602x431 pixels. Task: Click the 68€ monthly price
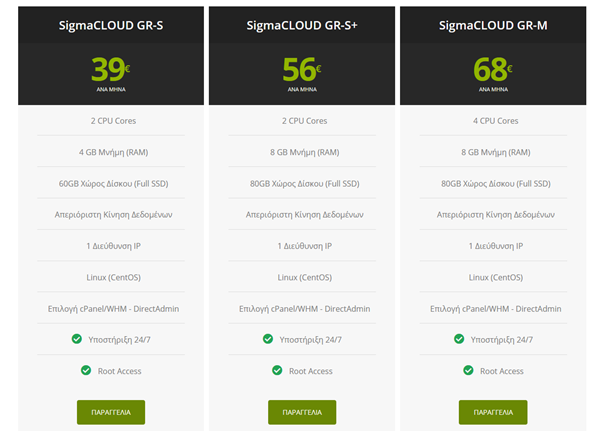click(492, 69)
